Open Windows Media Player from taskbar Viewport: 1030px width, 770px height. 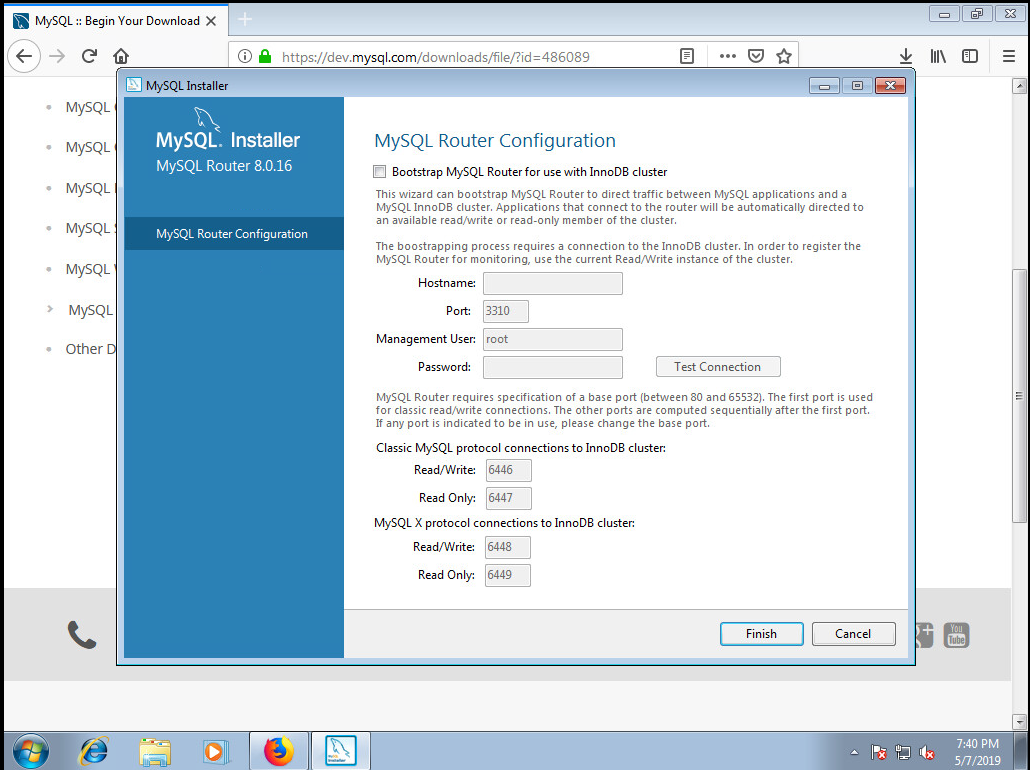pyautogui.click(x=215, y=750)
